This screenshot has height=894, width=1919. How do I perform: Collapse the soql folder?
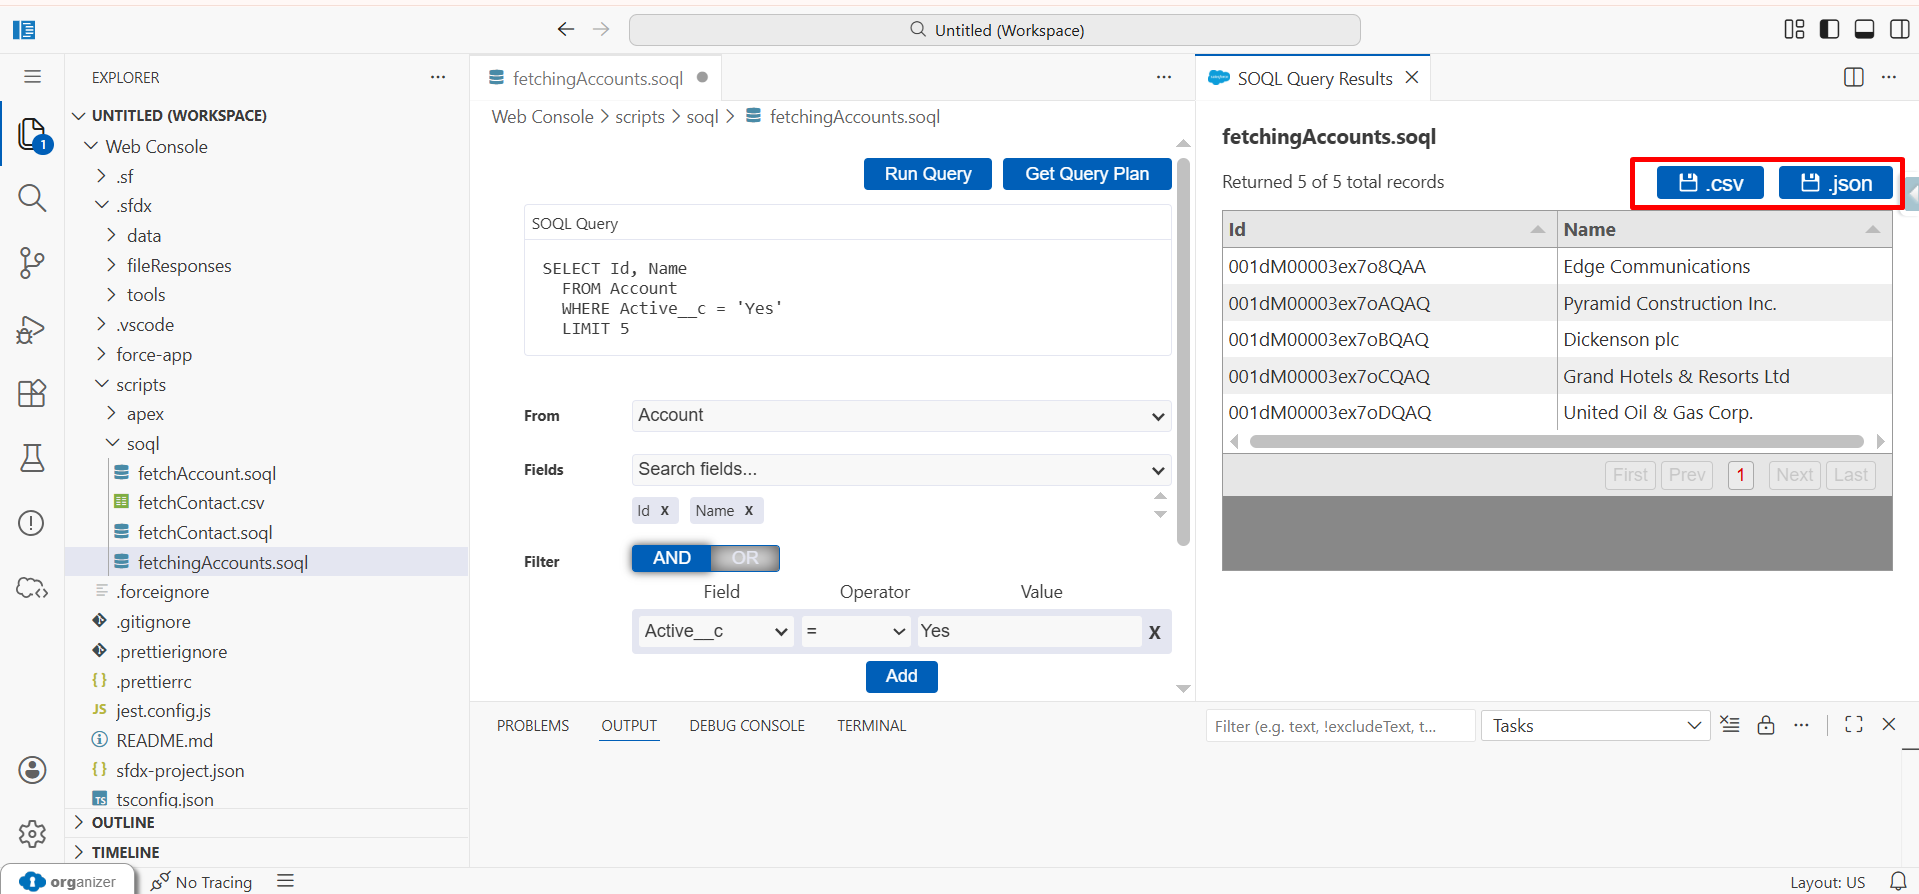[112, 443]
